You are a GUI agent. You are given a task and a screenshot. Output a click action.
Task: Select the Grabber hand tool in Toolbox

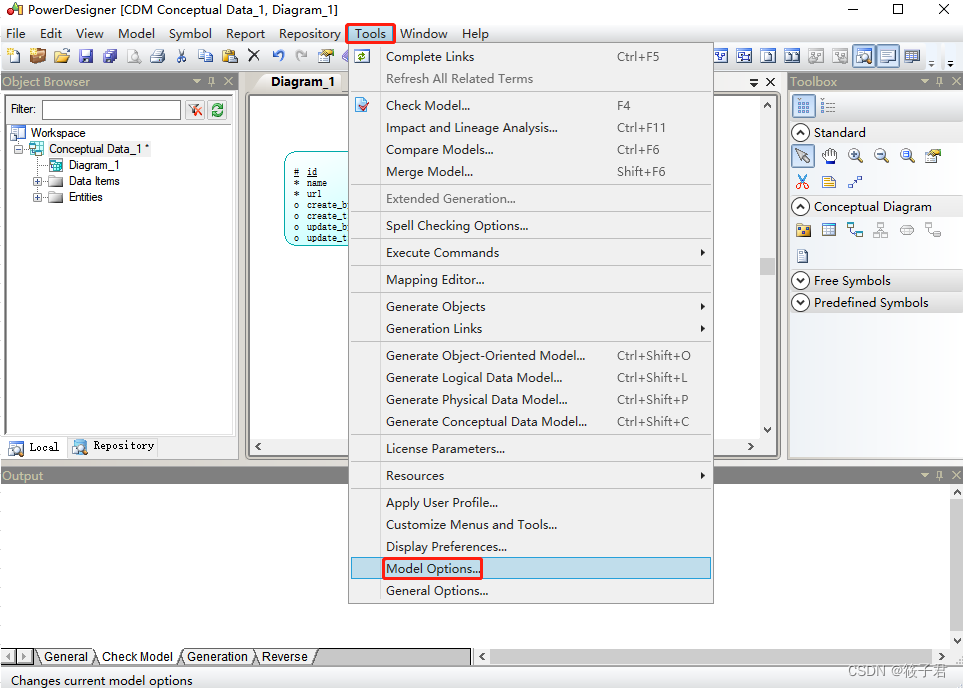pyautogui.click(x=830, y=156)
